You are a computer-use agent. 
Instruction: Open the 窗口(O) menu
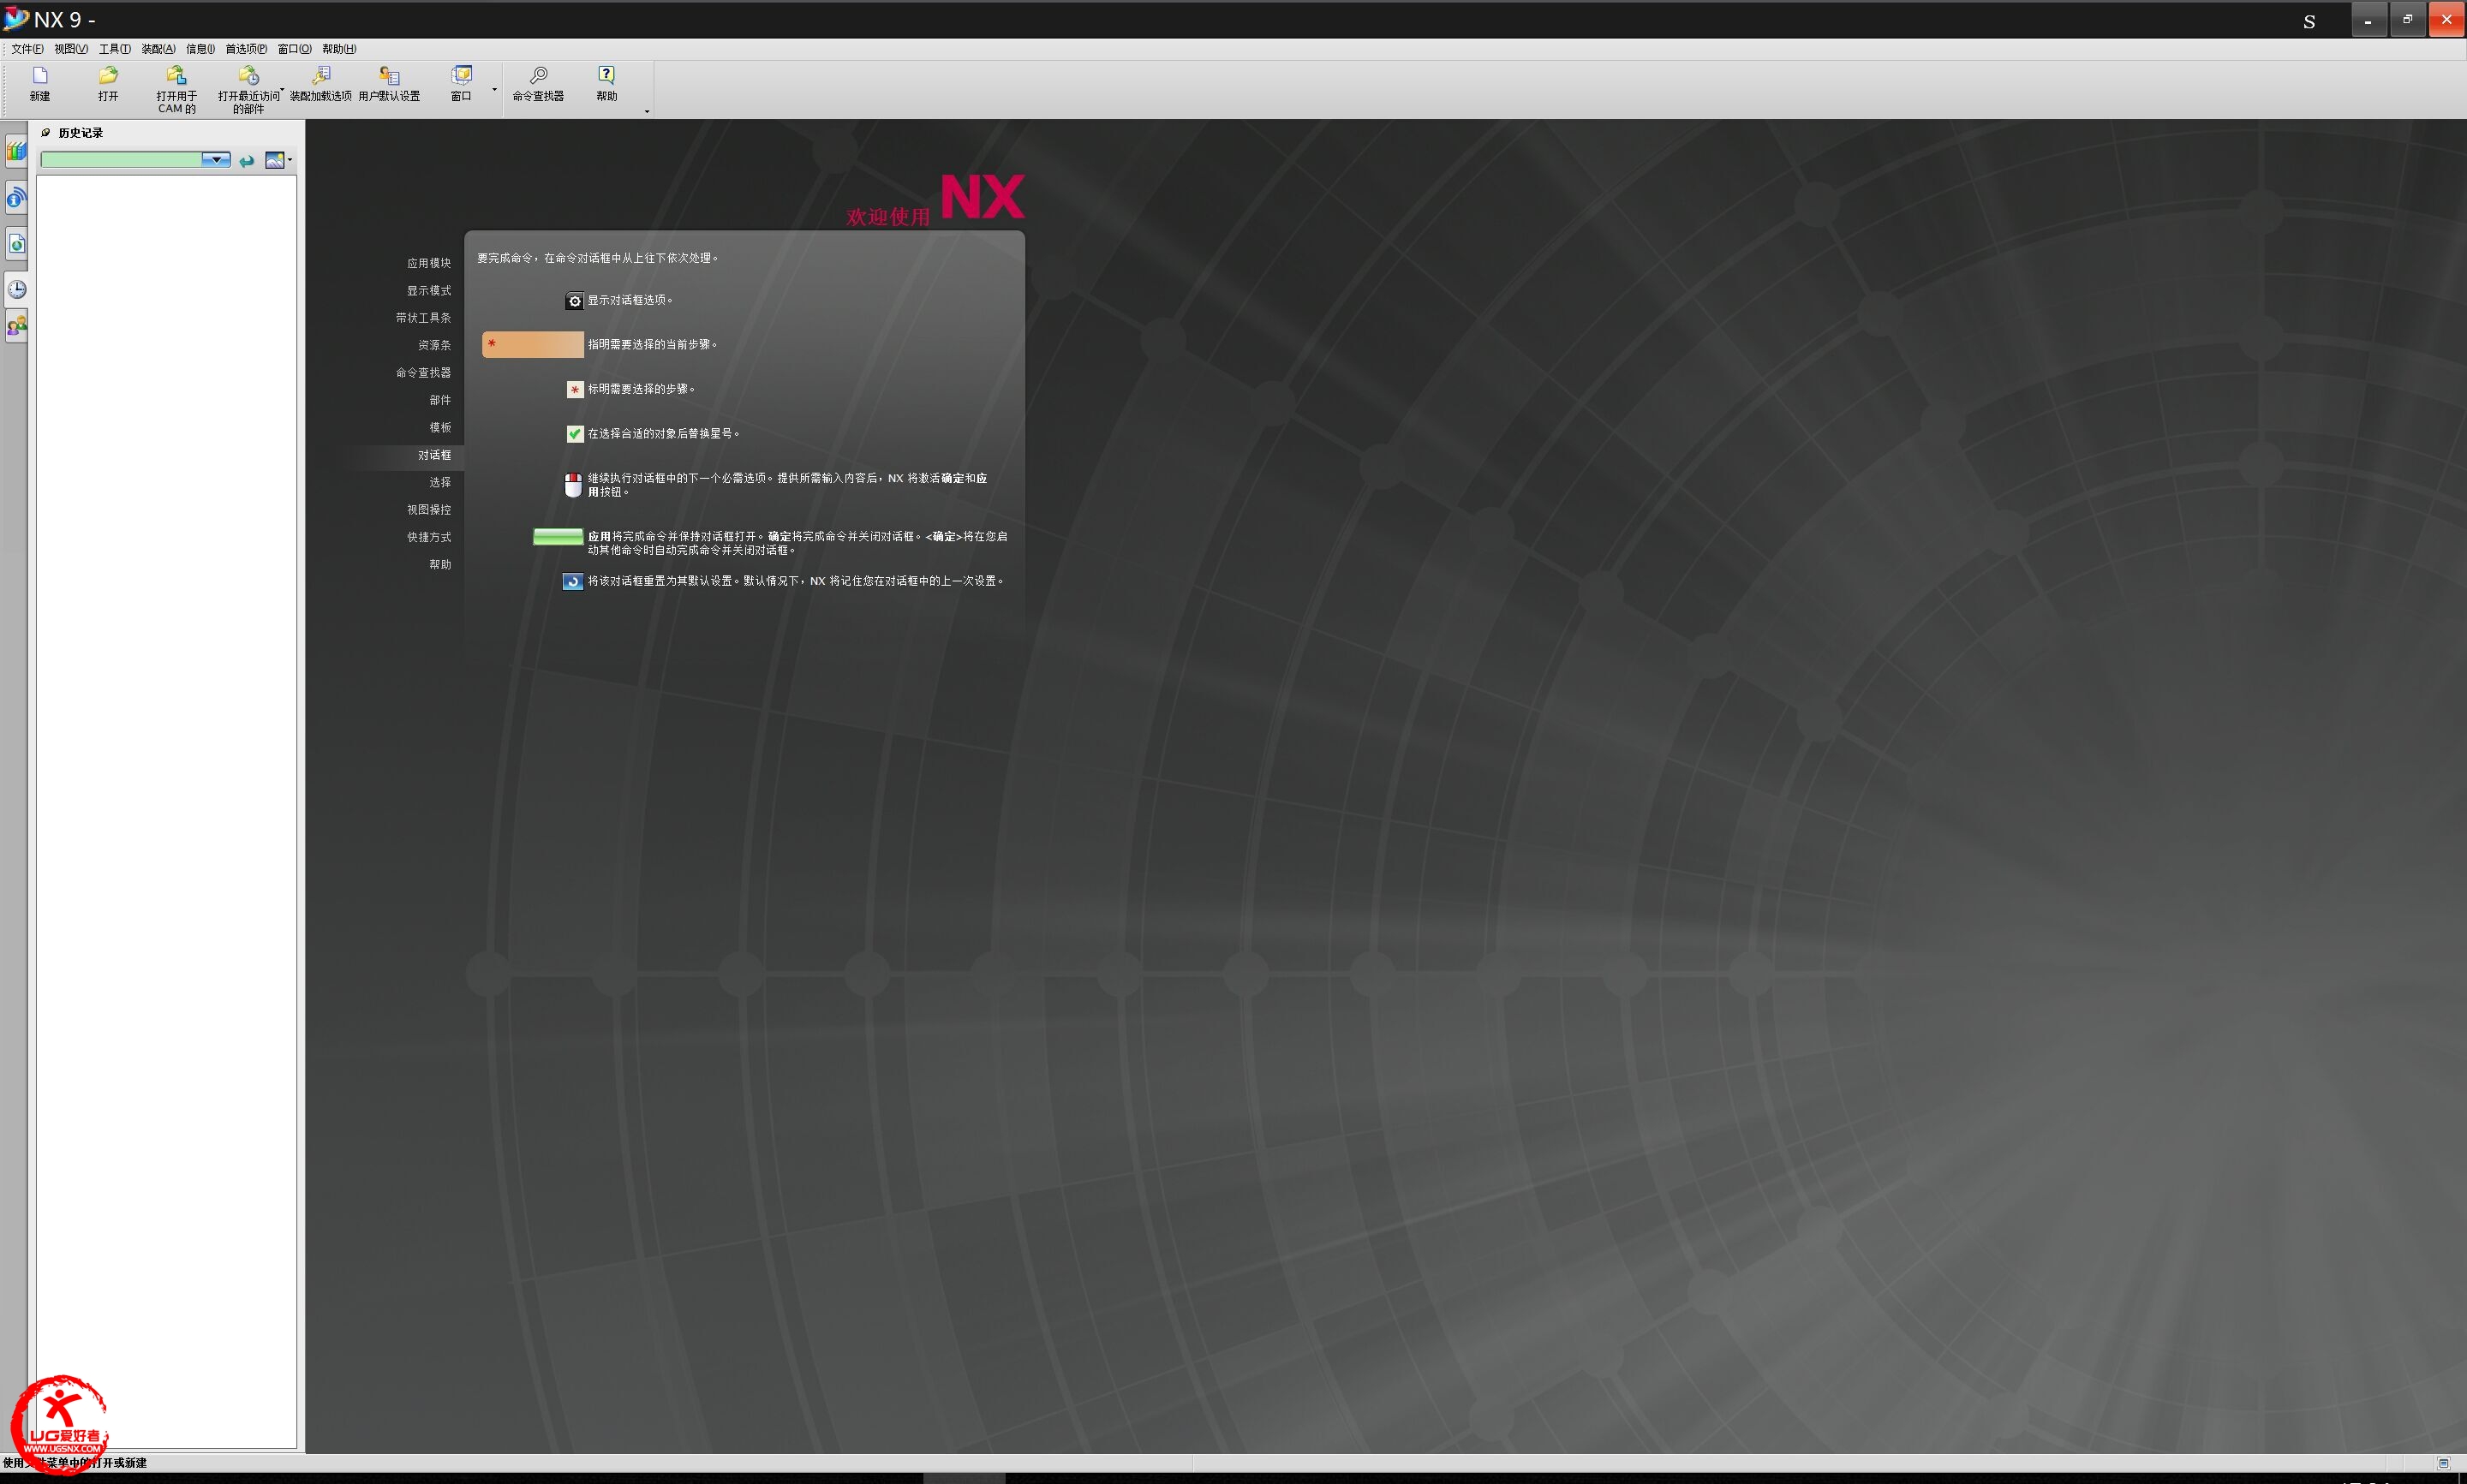point(294,49)
